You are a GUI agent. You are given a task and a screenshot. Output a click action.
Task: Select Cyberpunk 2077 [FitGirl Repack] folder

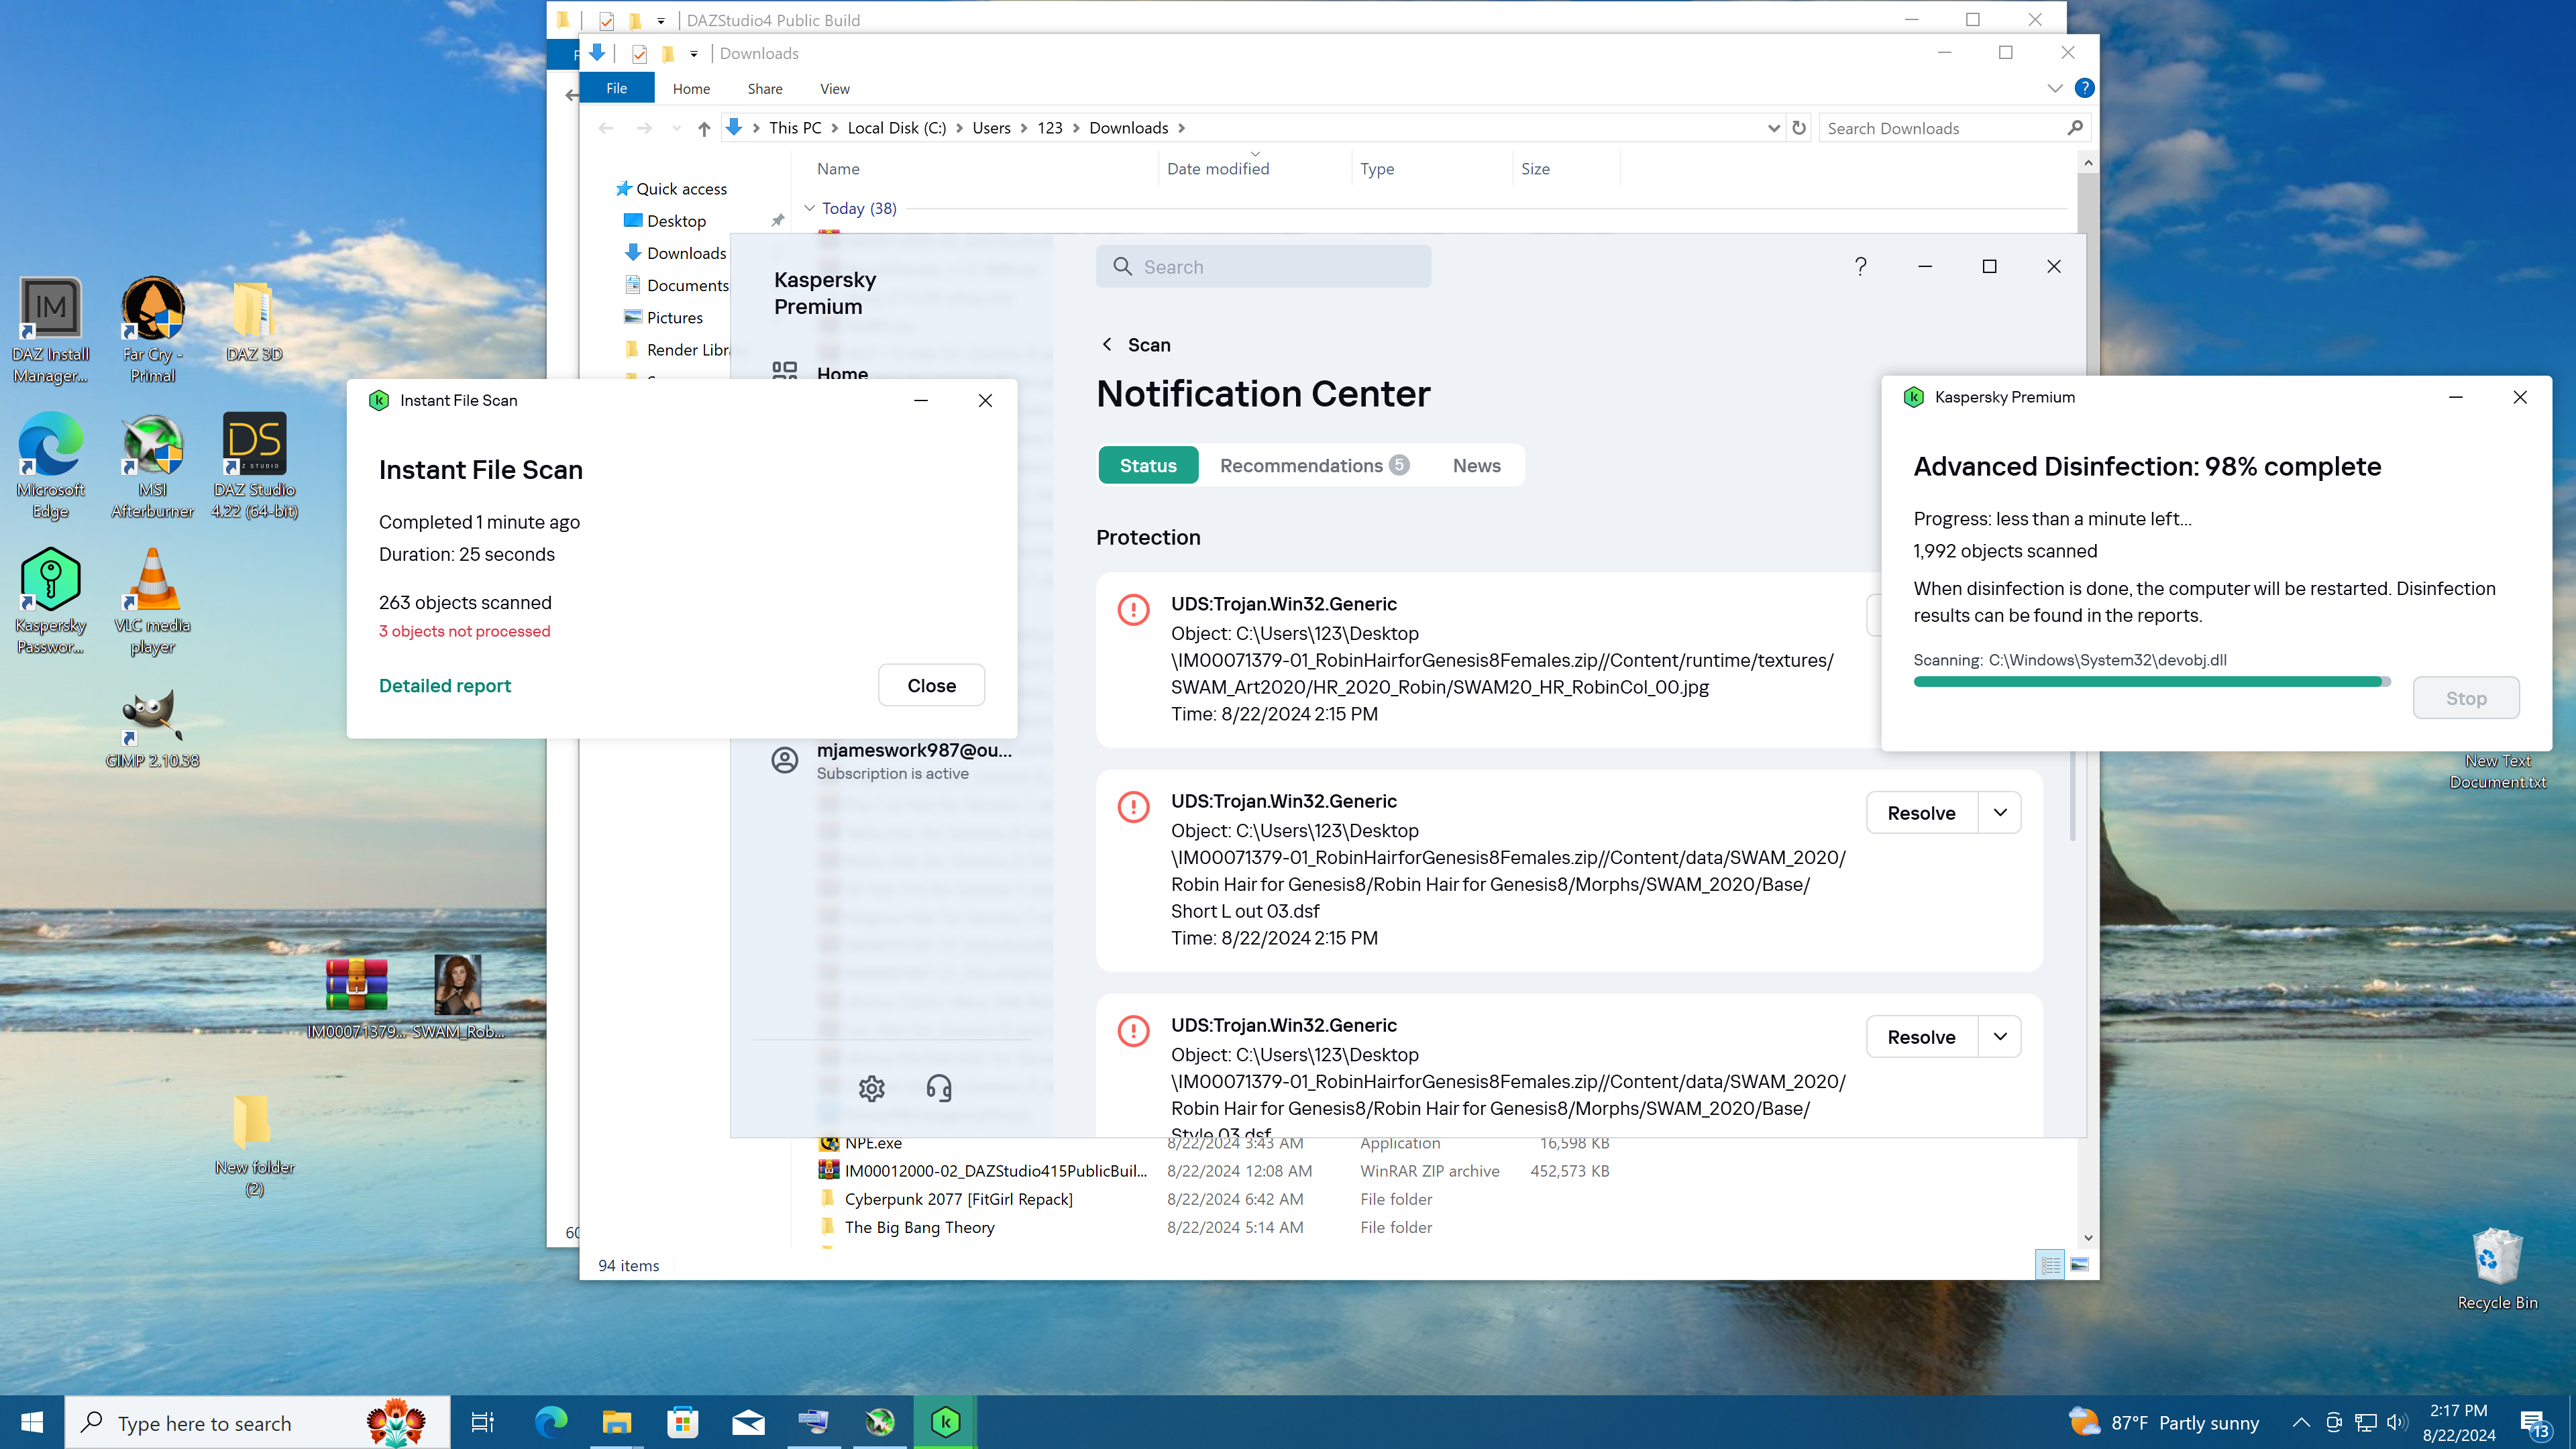[958, 1199]
